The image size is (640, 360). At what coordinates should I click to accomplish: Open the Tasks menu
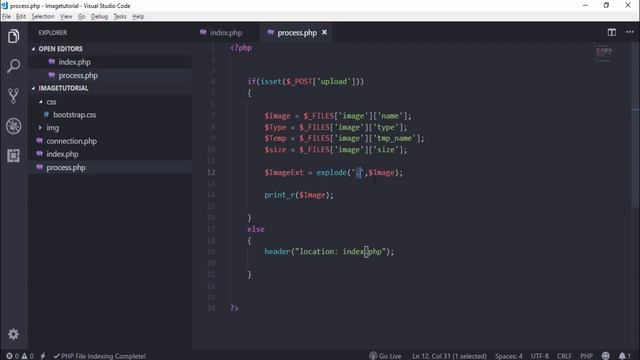120,16
